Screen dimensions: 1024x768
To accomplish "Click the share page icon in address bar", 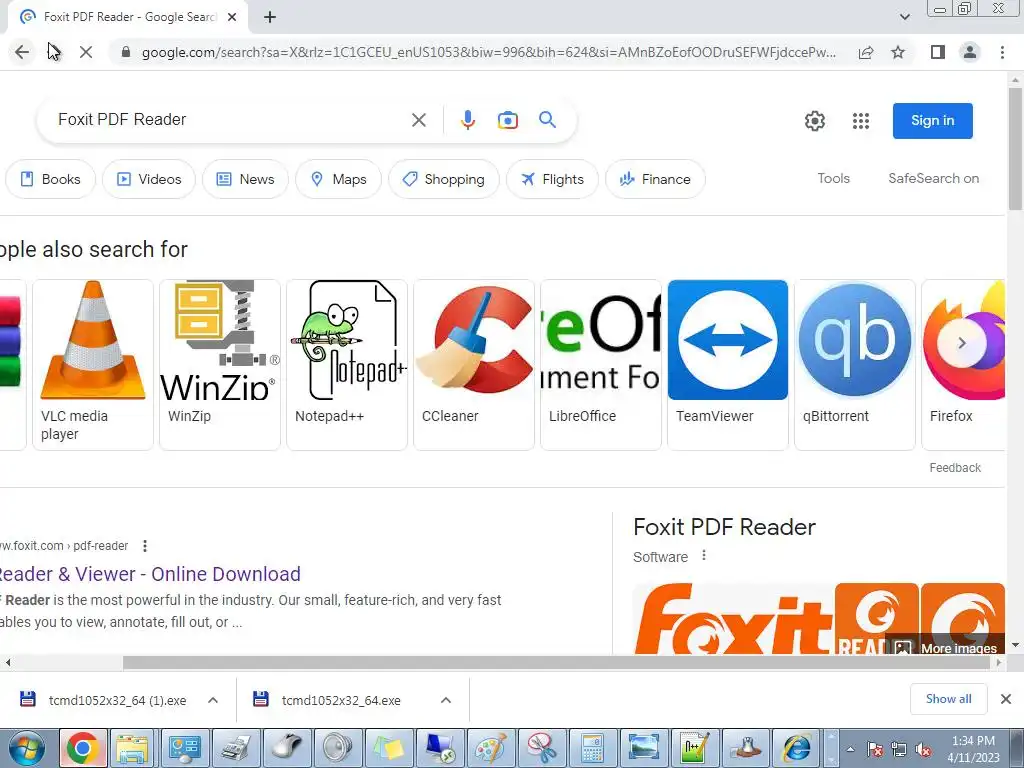I will 866,52.
